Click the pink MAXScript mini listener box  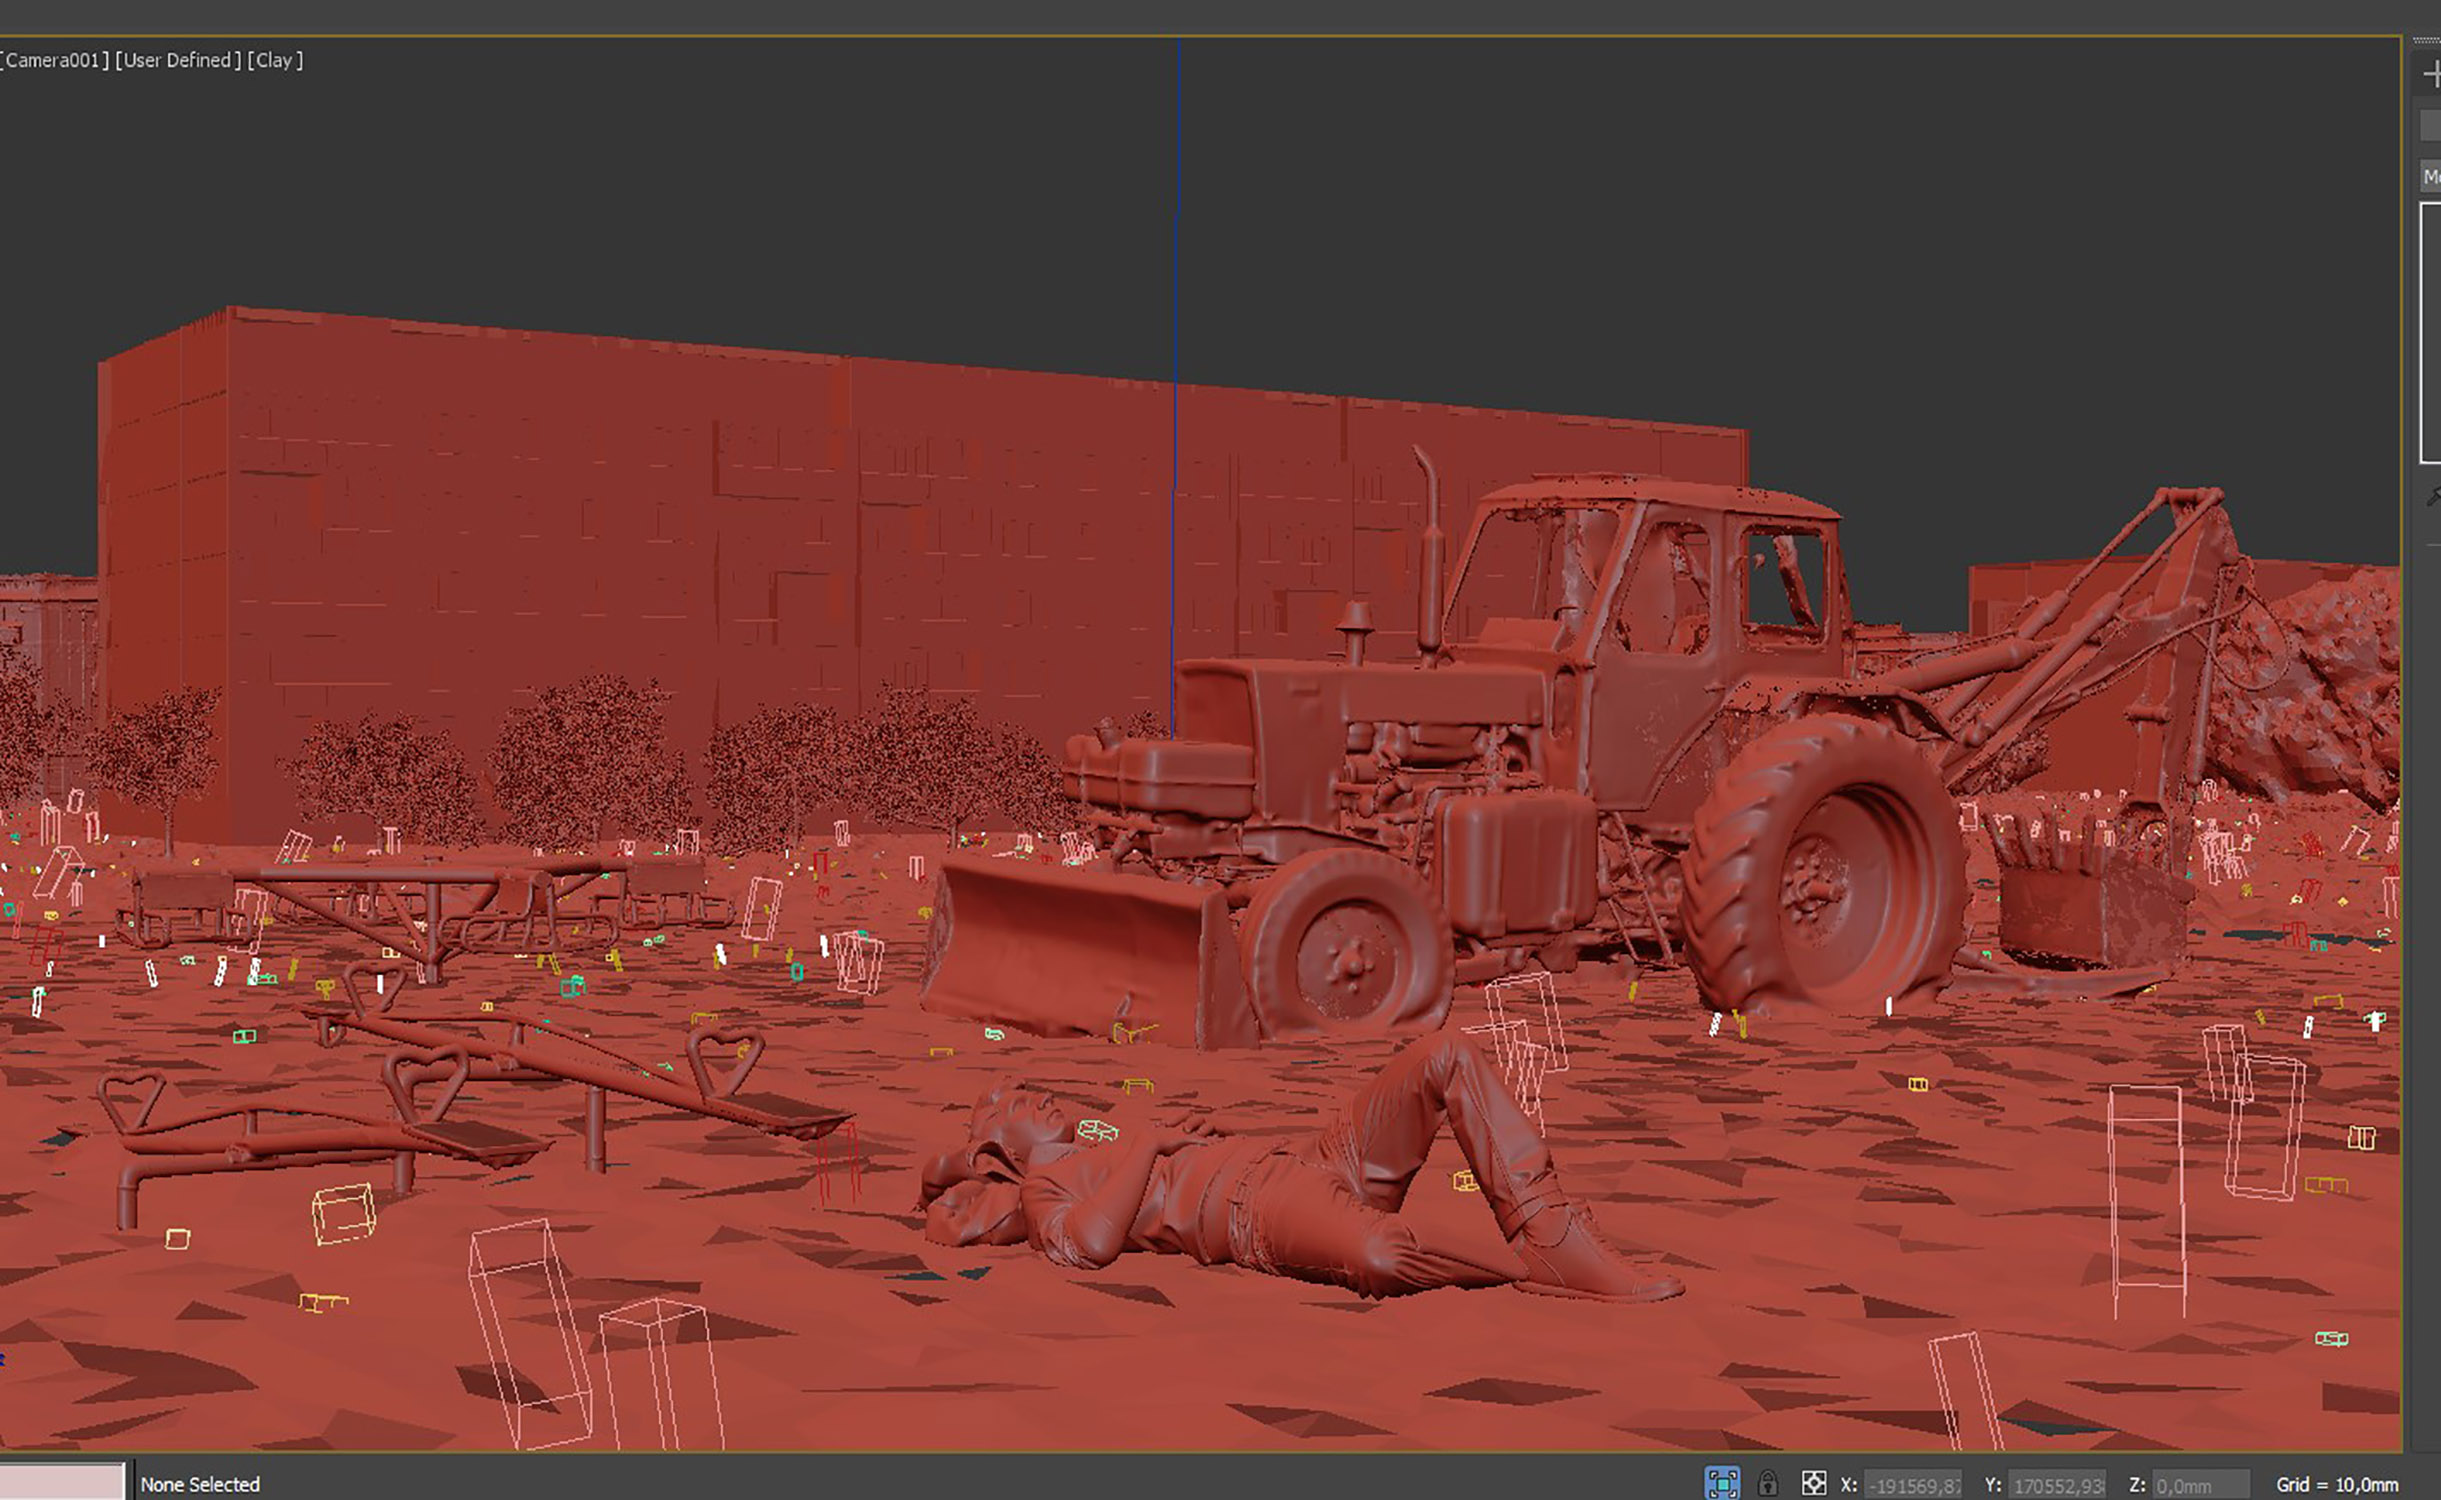tap(62, 1482)
